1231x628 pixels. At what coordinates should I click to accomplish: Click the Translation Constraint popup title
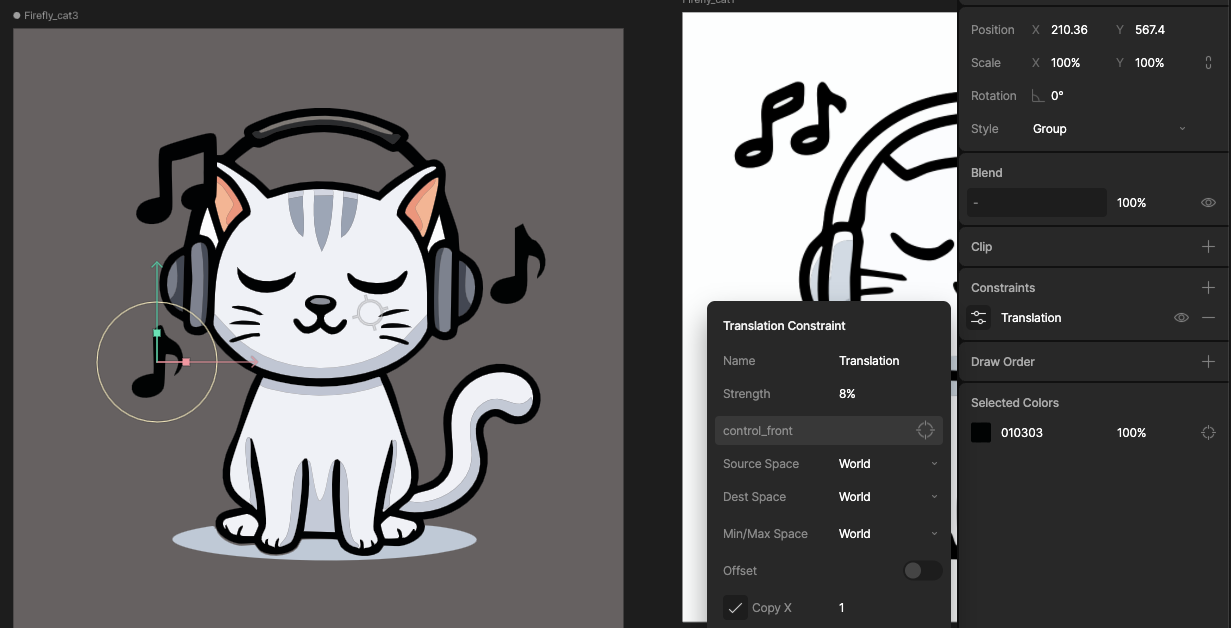(784, 326)
